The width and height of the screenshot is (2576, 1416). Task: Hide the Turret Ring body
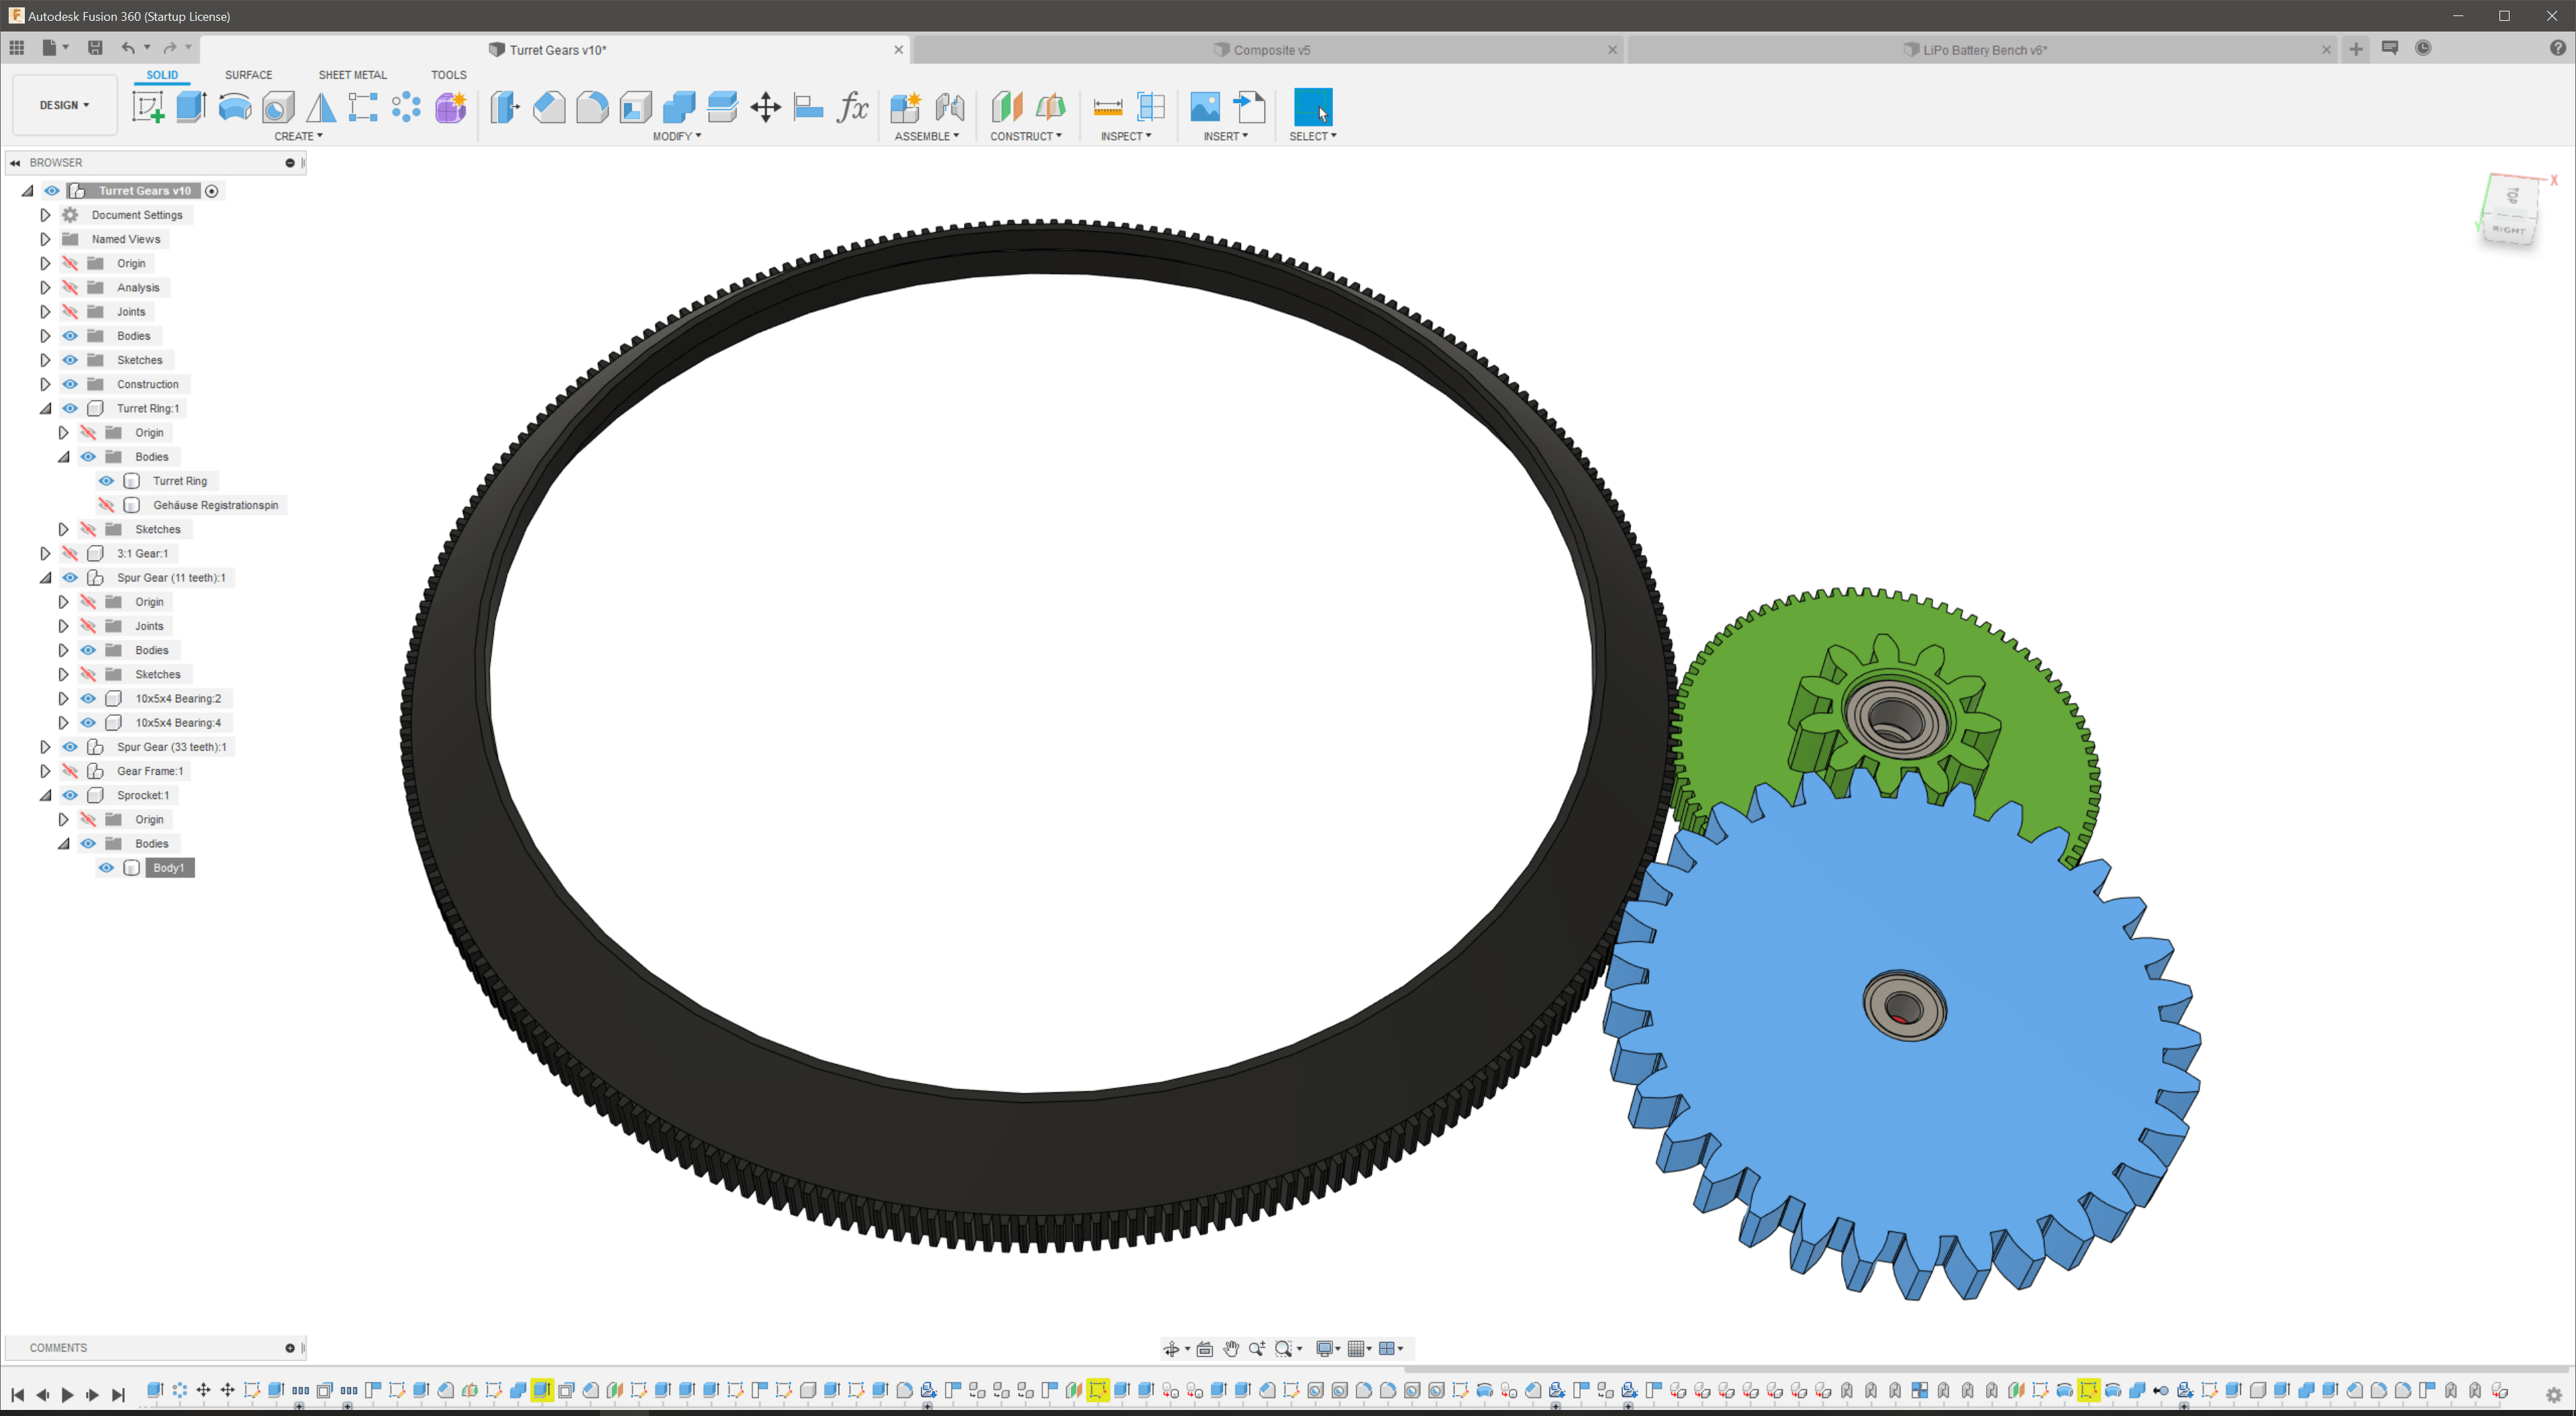[106, 481]
